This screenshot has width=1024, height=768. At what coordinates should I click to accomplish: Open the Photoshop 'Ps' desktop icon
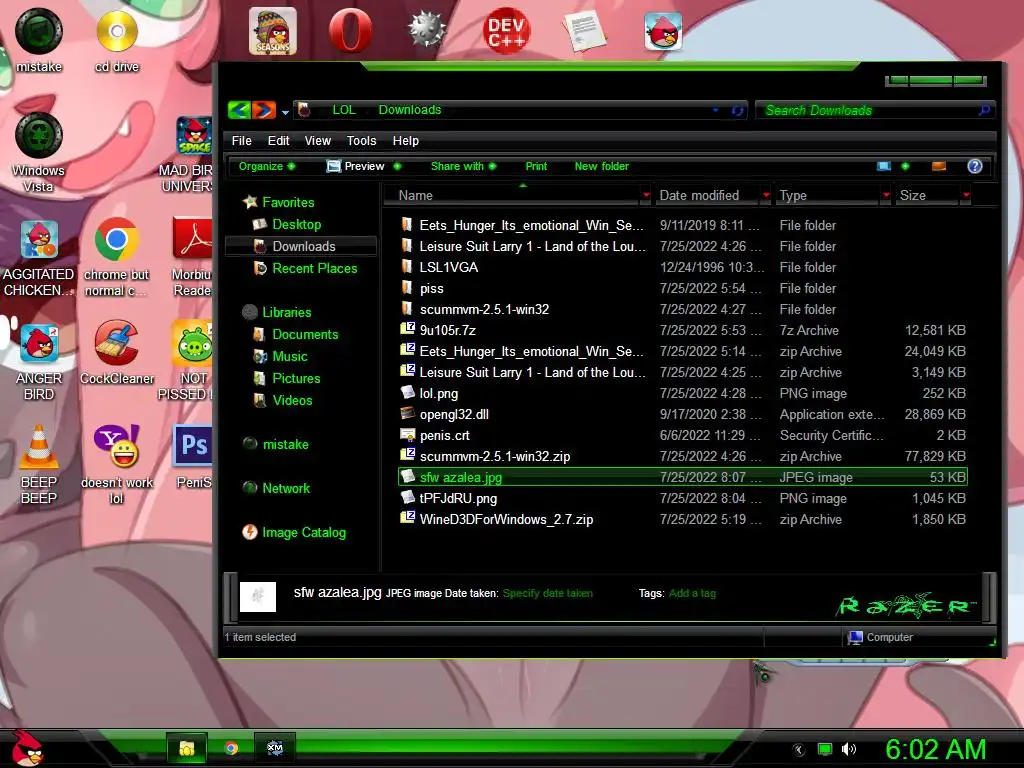(194, 456)
